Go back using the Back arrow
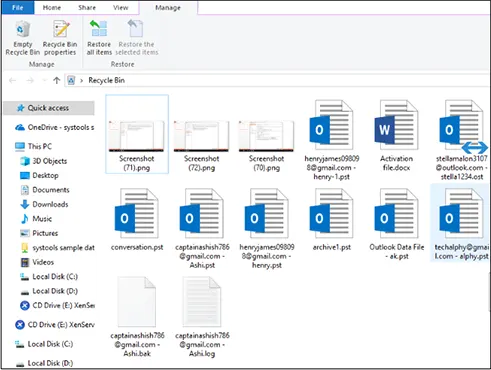The height and width of the screenshot is (370, 491). [x=13, y=80]
